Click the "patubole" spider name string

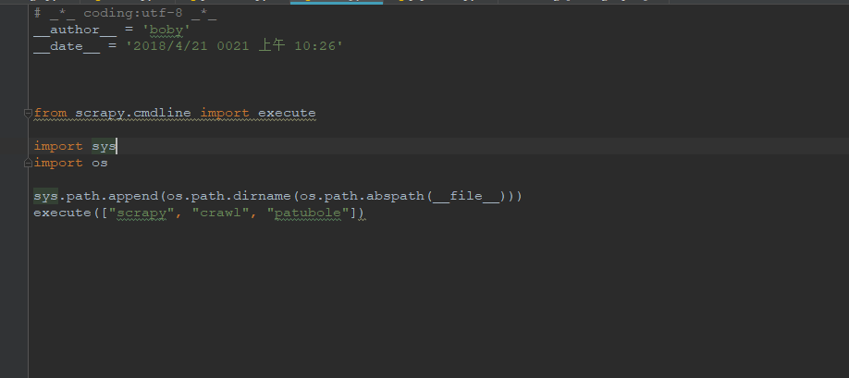(308, 213)
